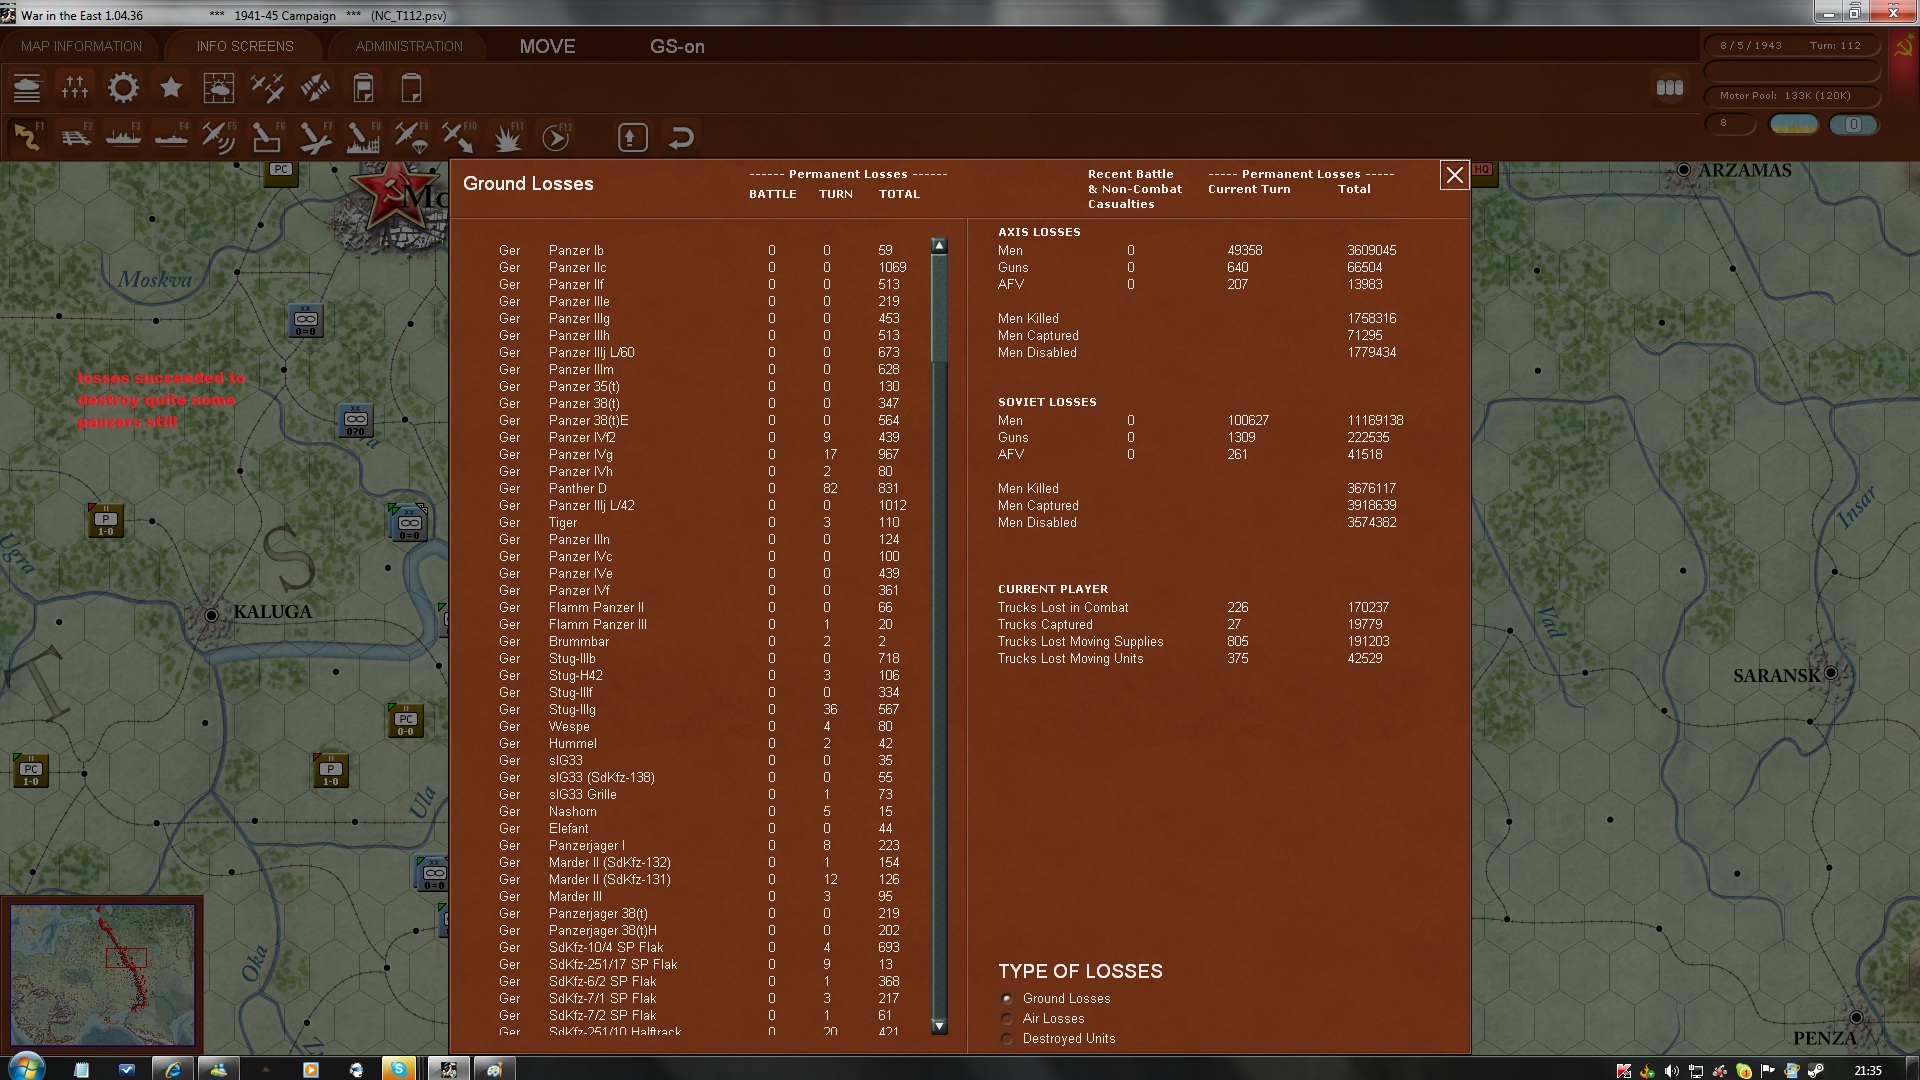The image size is (1920, 1080).
Task: Select bomb city F8 icon
Action: click(x=363, y=137)
